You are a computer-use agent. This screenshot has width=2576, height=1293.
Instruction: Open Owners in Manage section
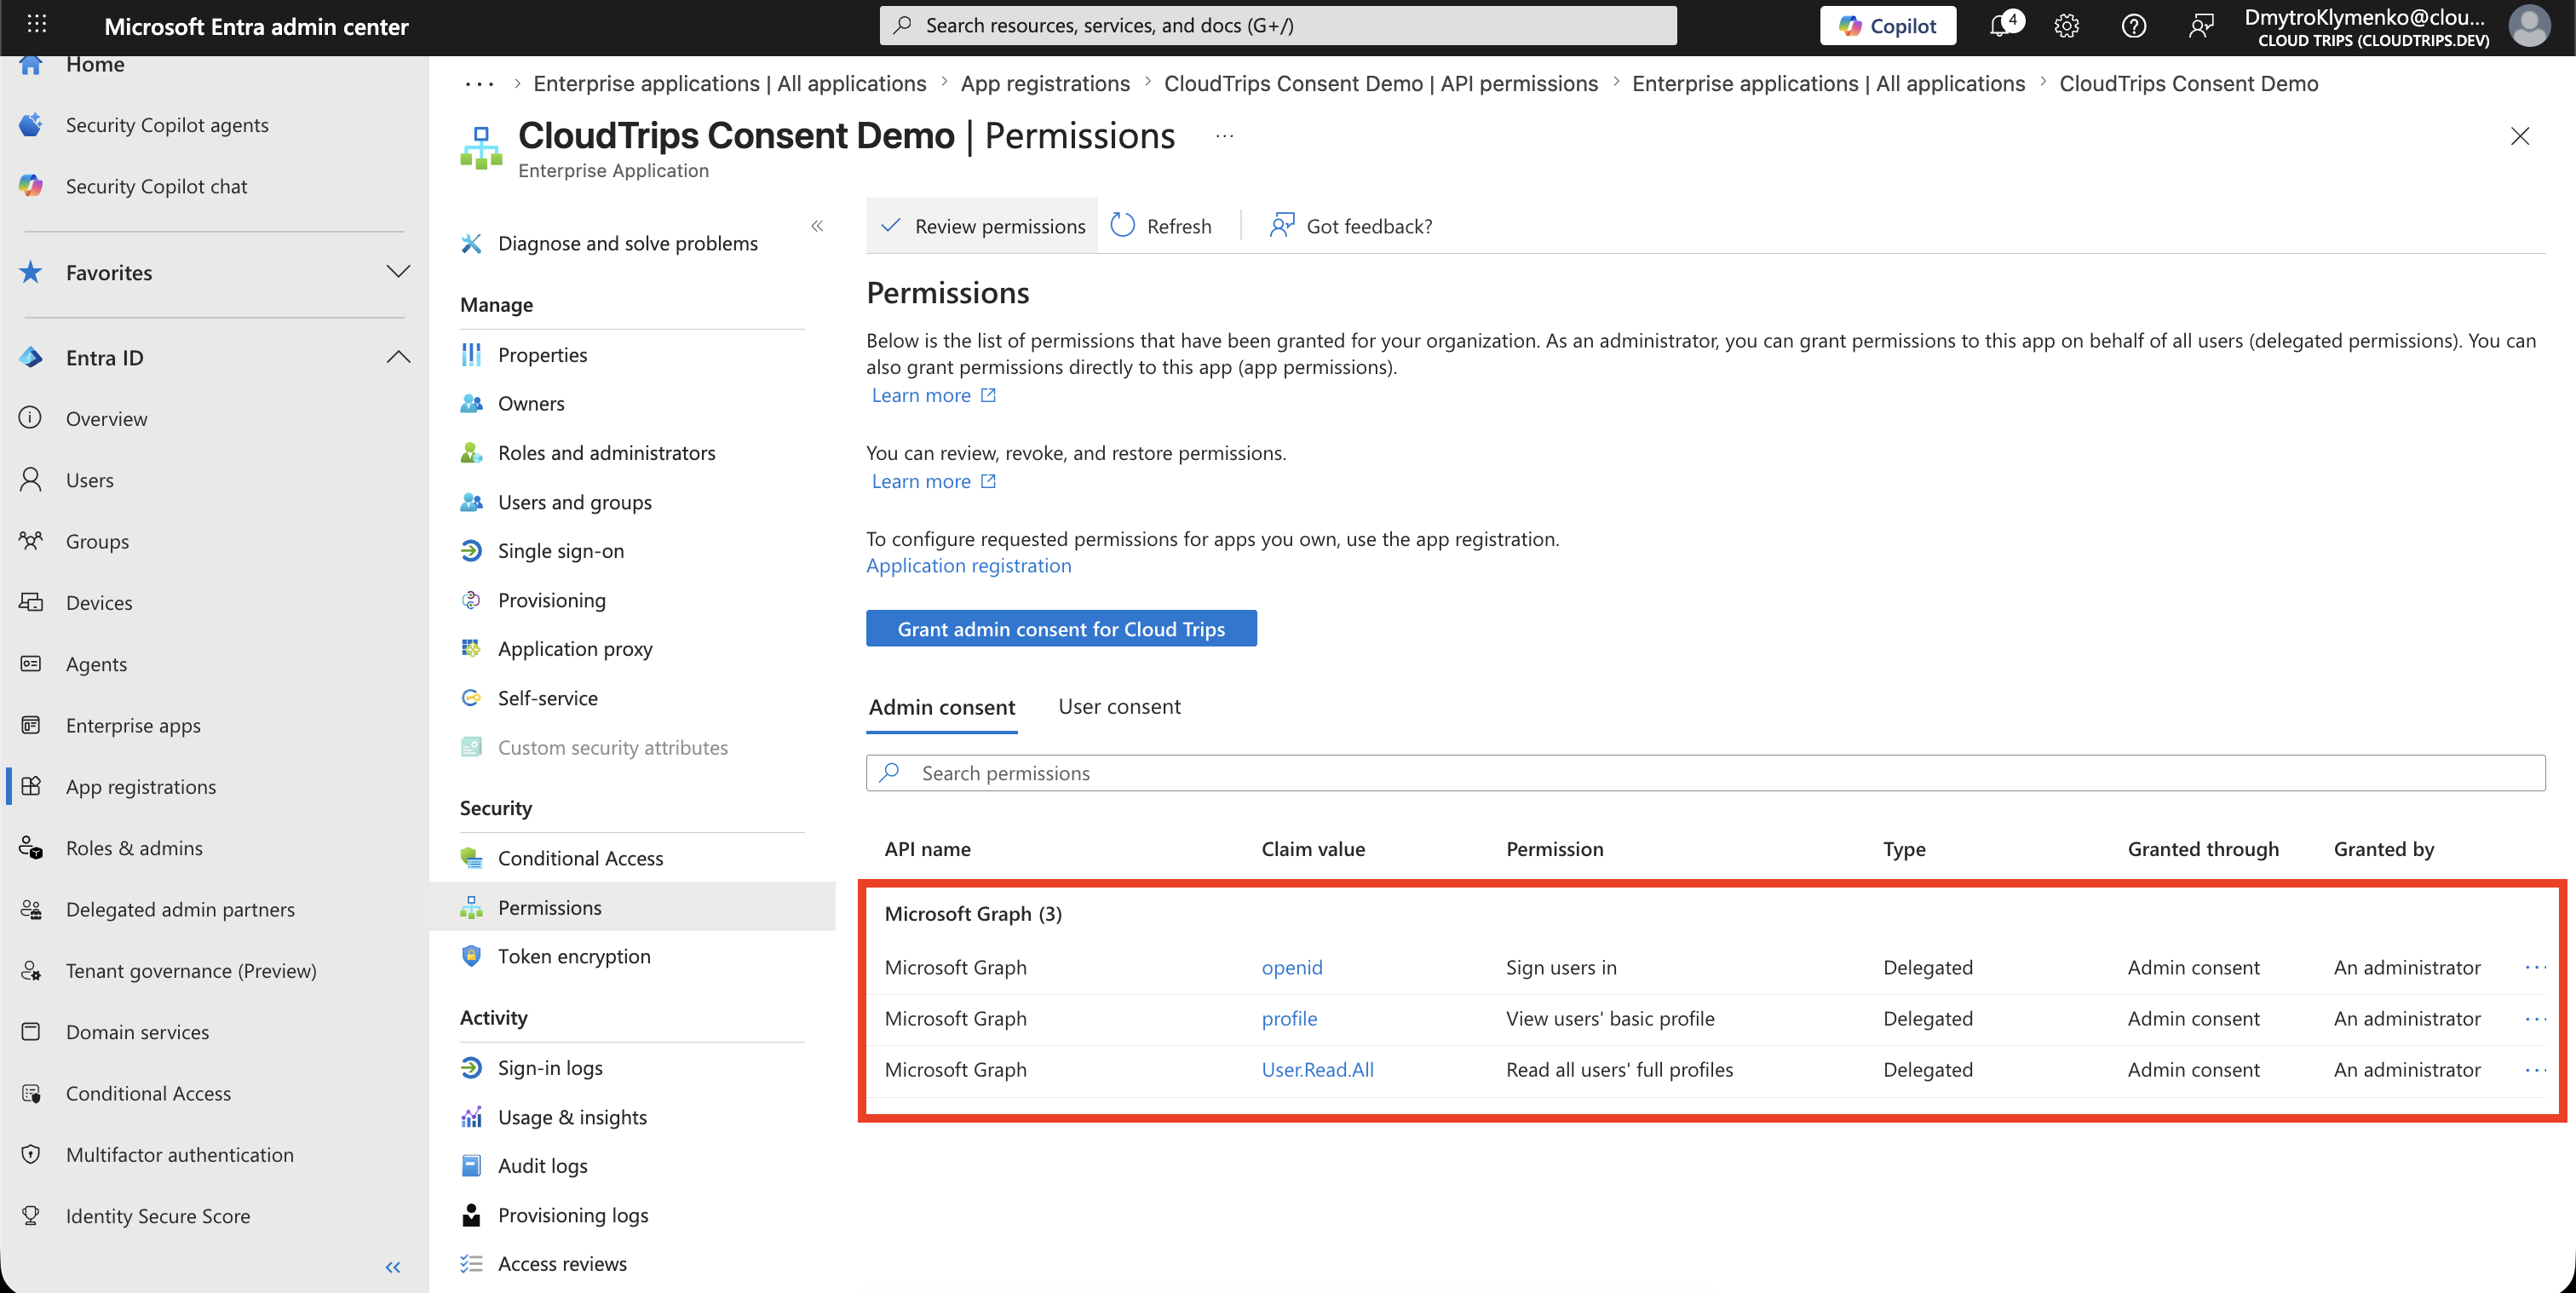pos(531,403)
